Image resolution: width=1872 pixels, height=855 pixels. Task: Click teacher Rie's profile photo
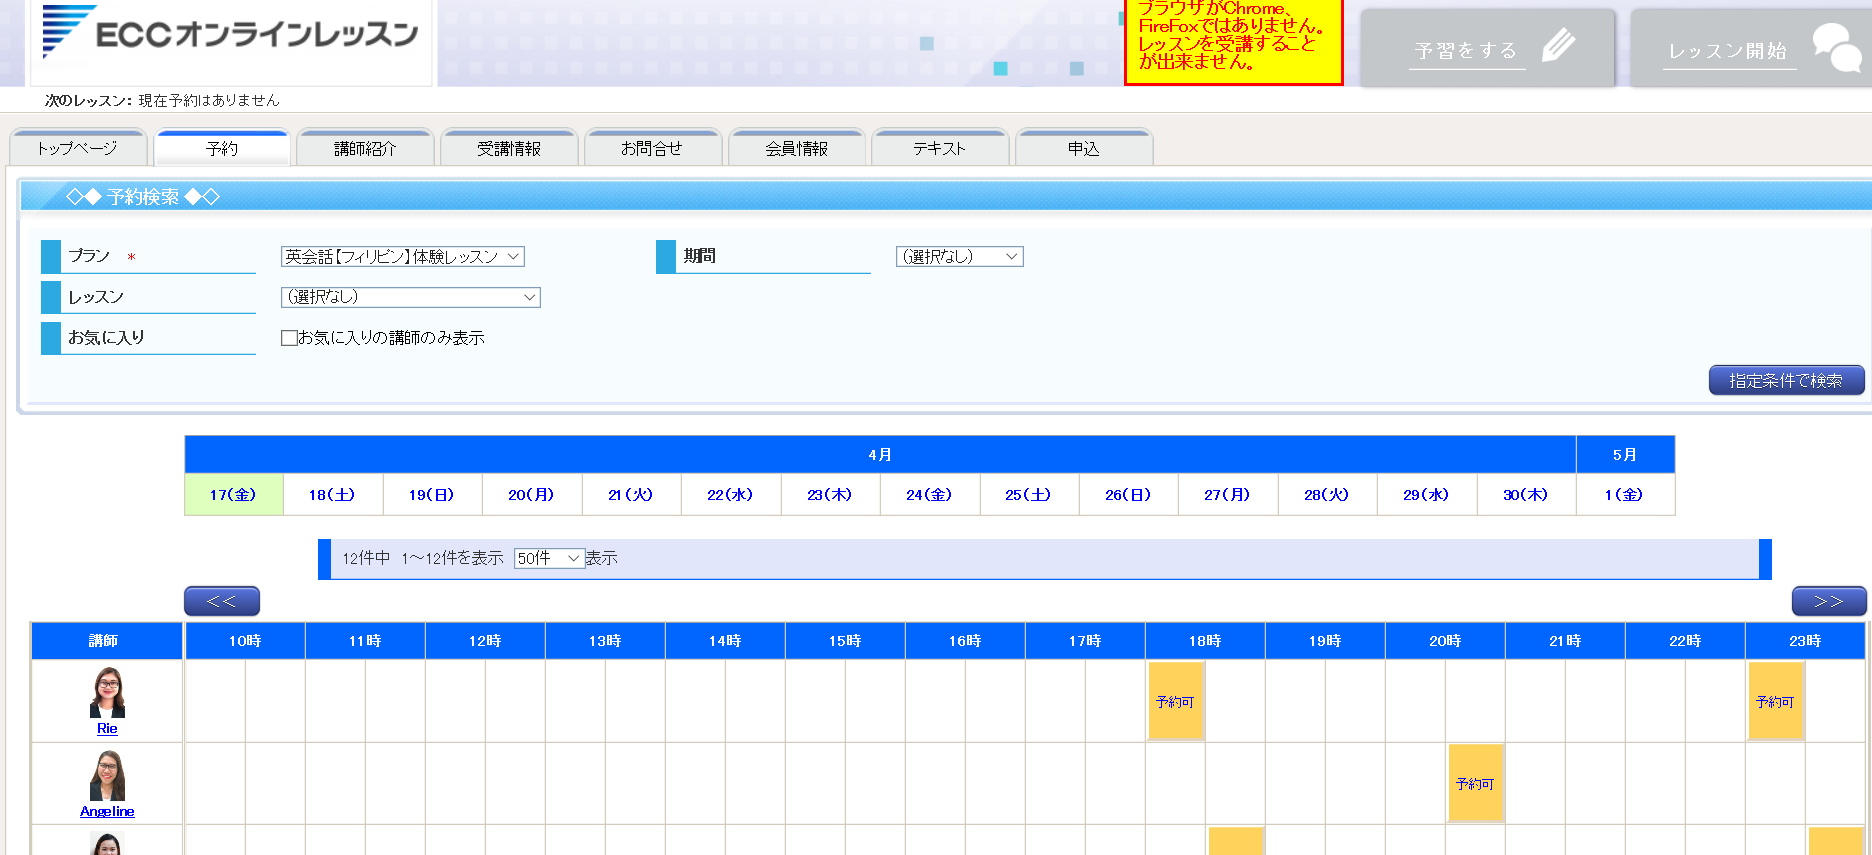pyautogui.click(x=107, y=693)
